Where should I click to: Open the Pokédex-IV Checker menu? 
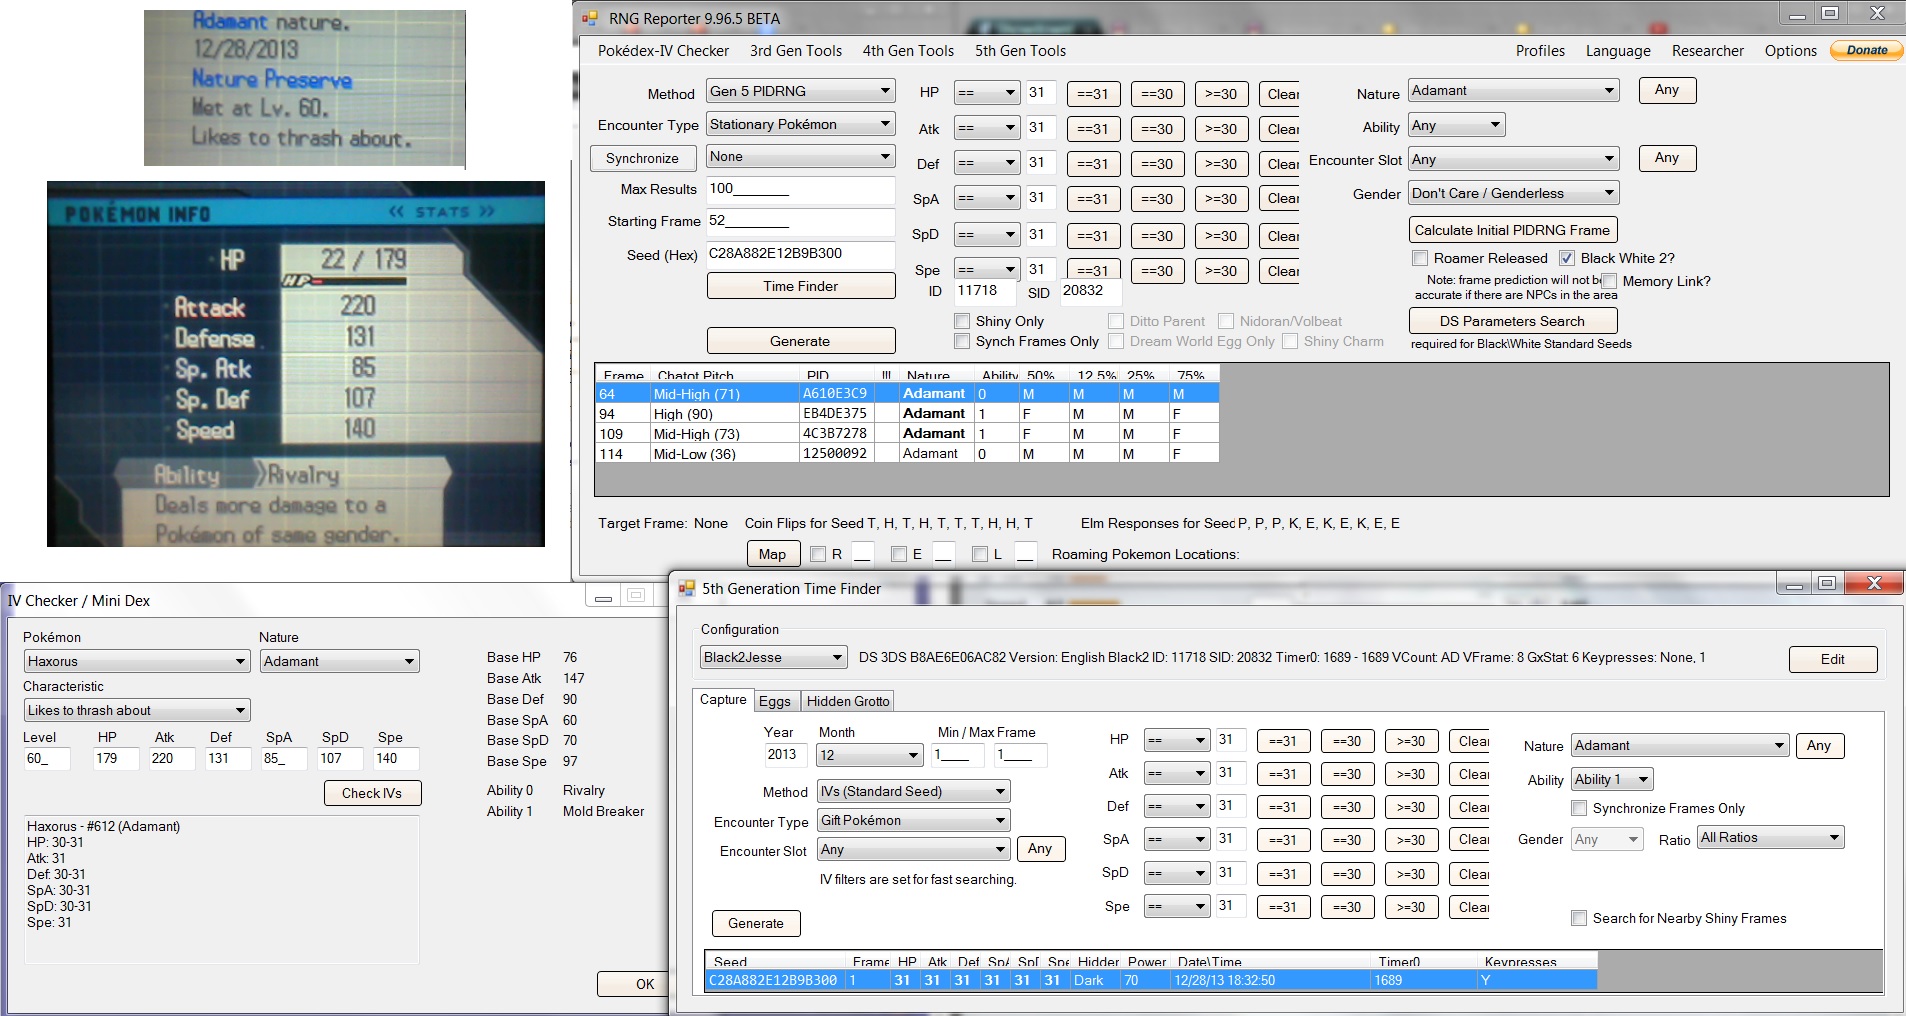click(x=663, y=51)
